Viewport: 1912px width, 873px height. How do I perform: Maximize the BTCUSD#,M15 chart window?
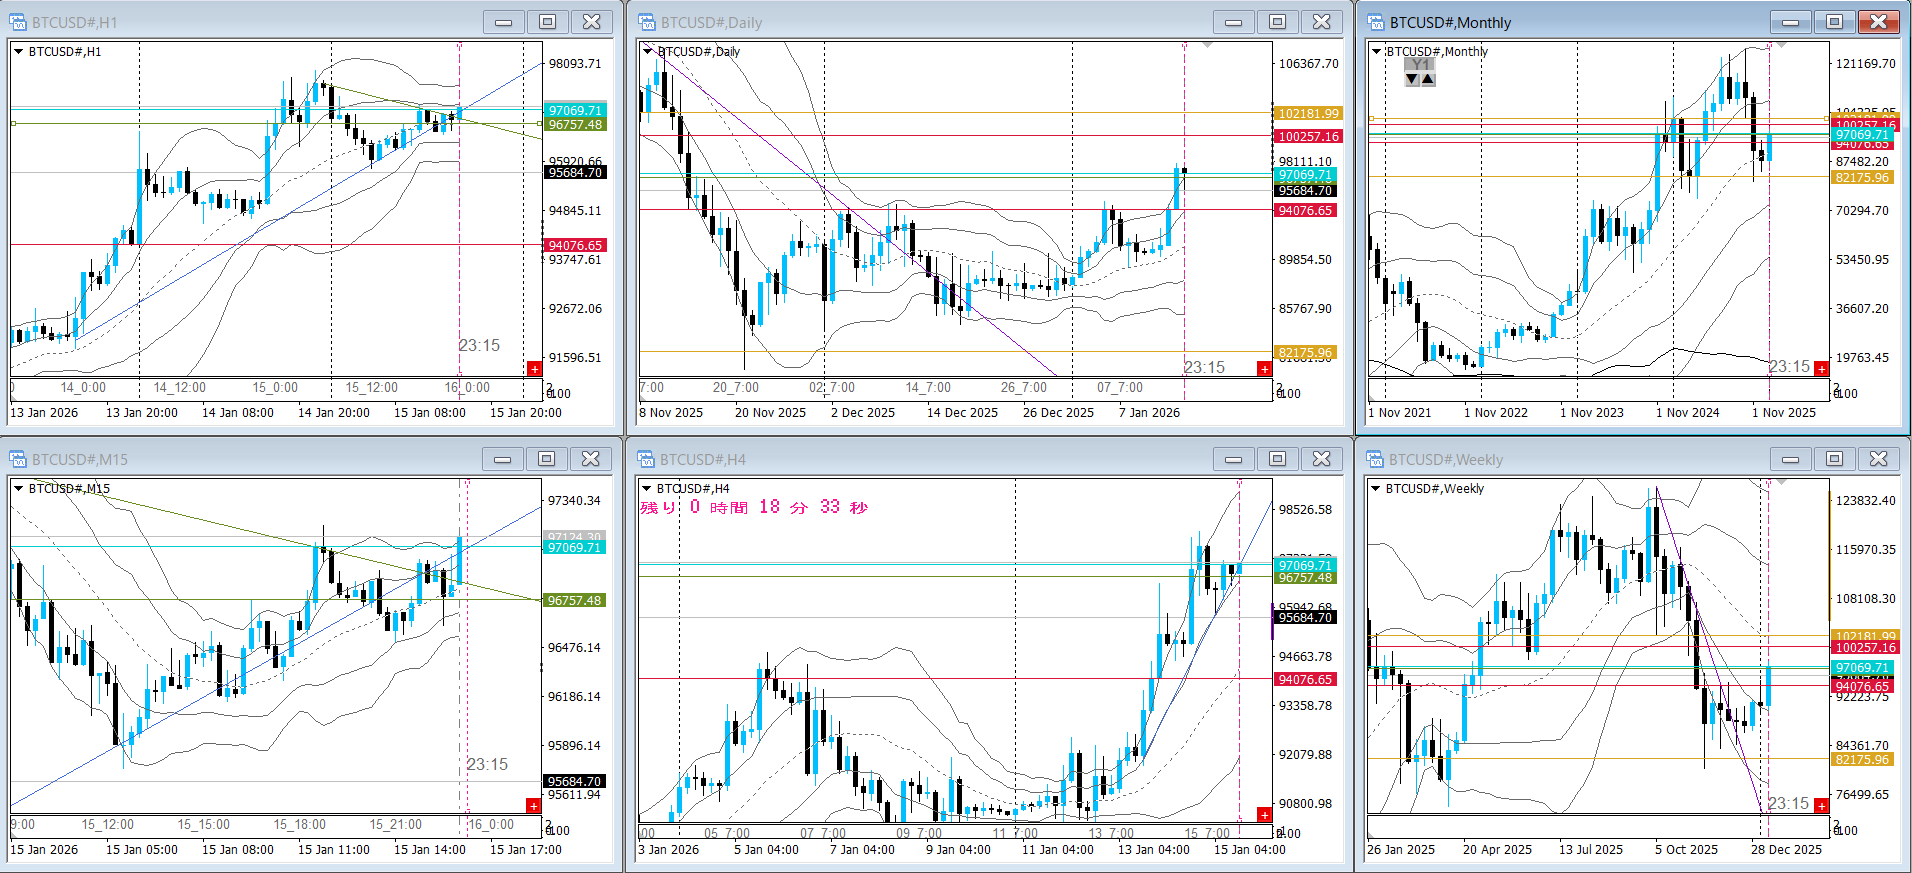(546, 459)
